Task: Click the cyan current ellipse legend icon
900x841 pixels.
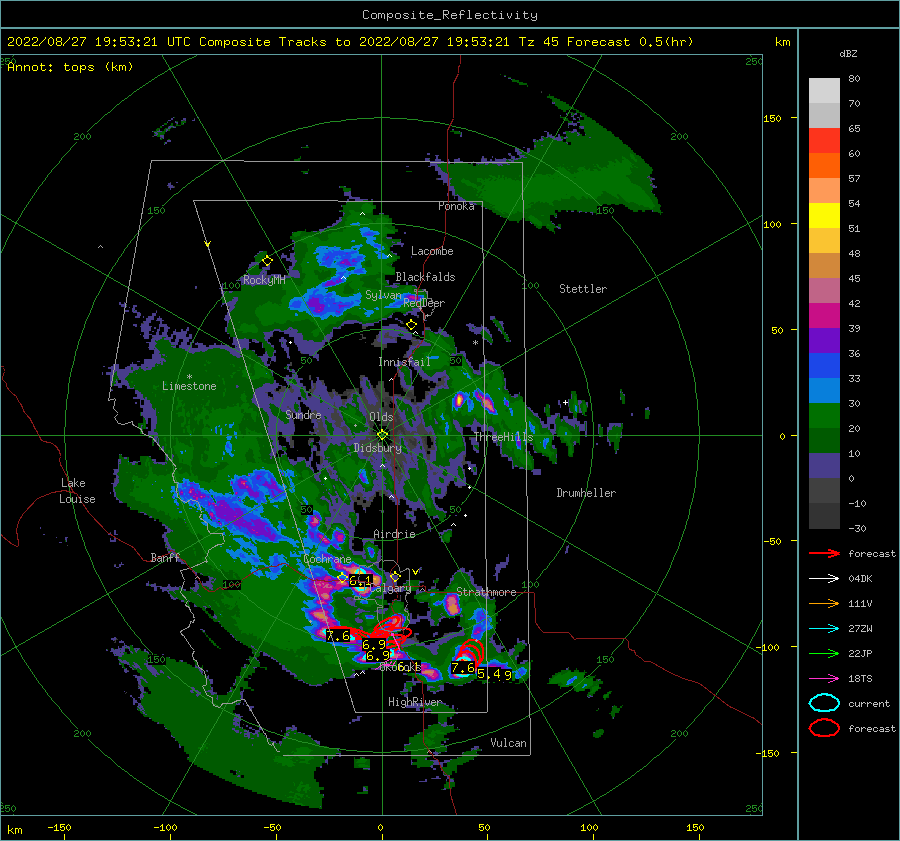Action: tap(824, 703)
